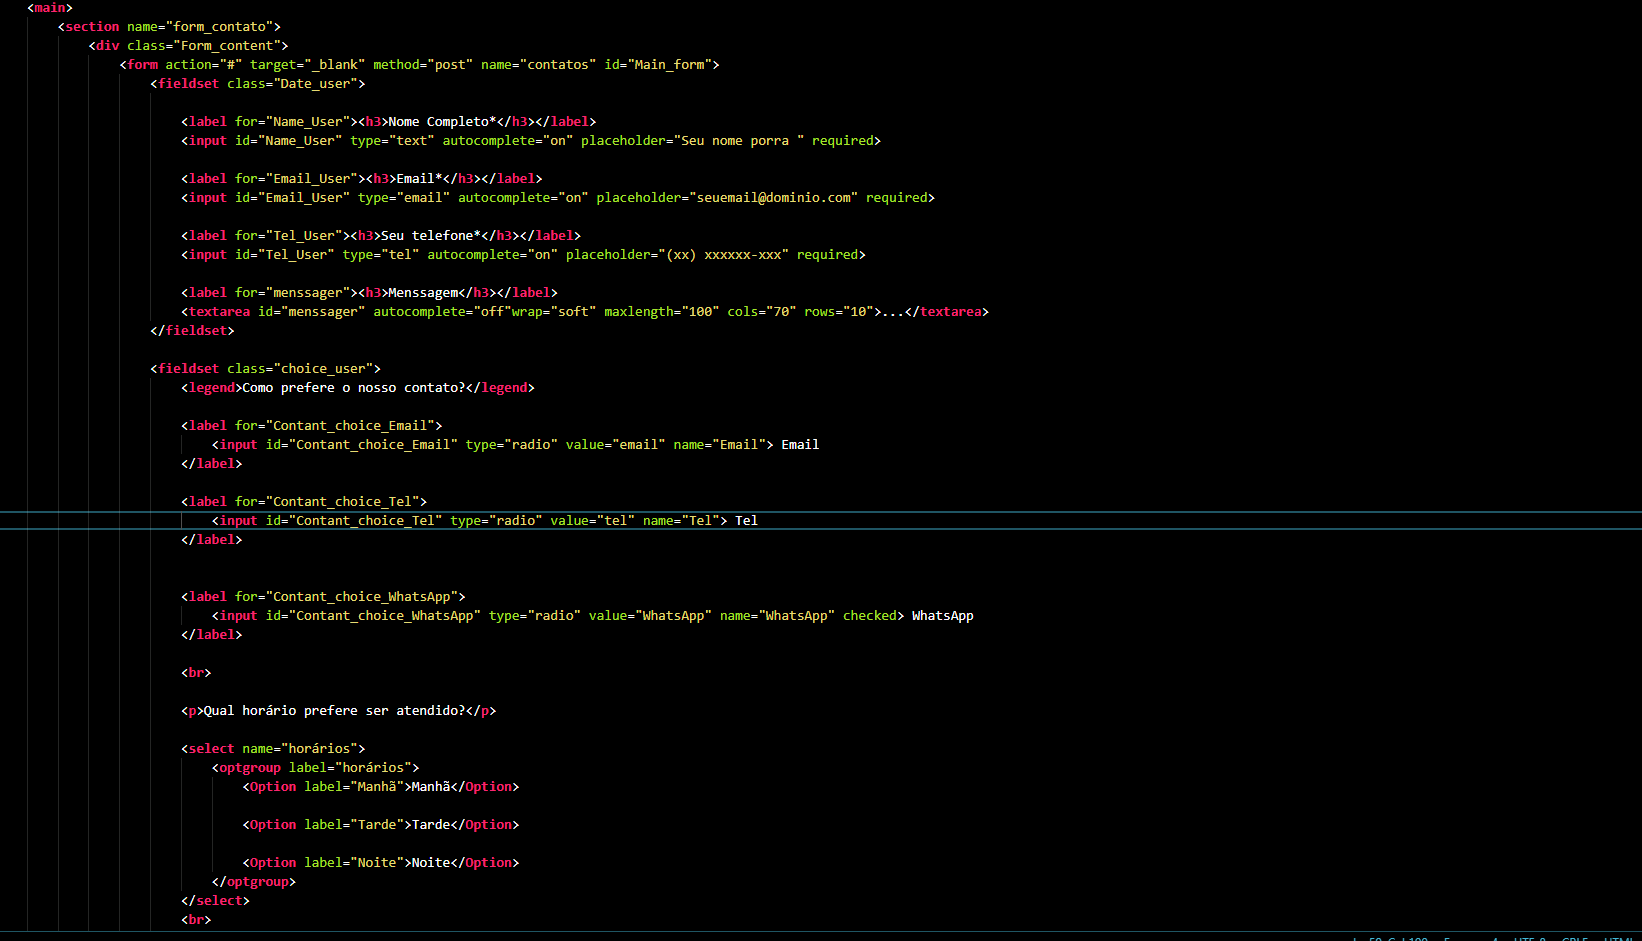Click input id="Contant_choice_WhatsApp" checked line
Screen dimensions: 1642x941
click(593, 616)
